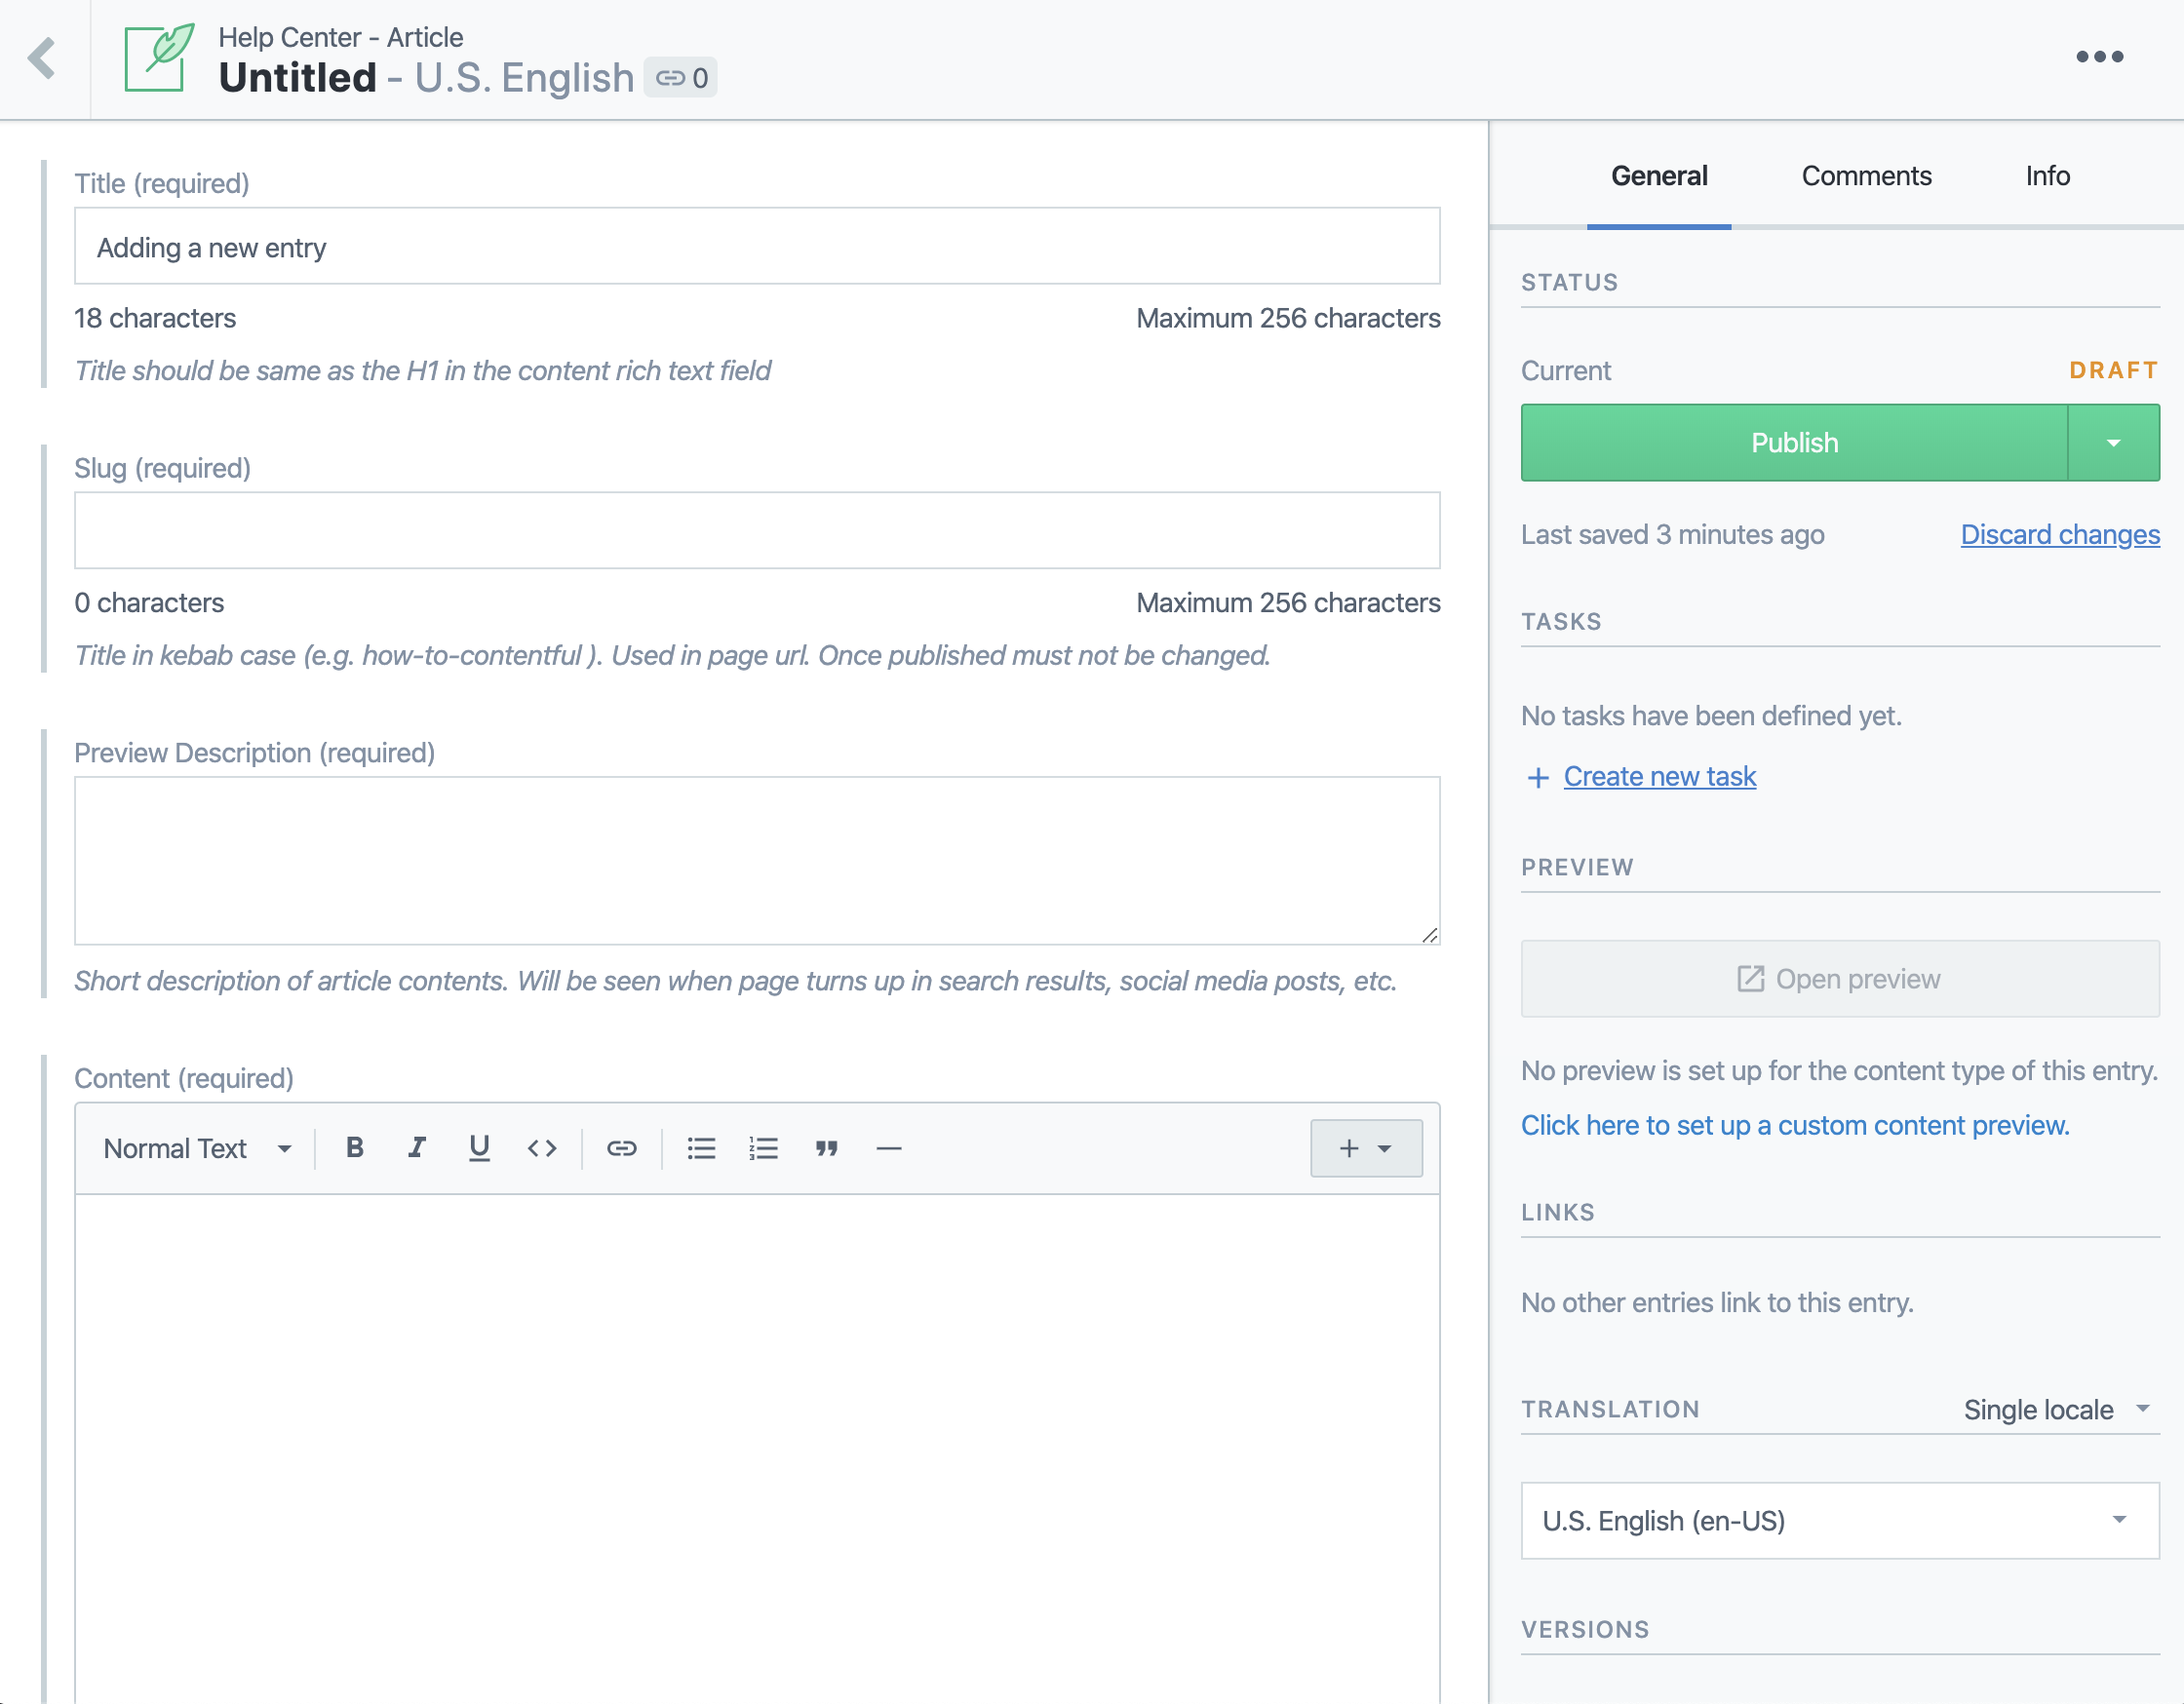Insert a horizontal rule
This screenshot has width=2184, height=1704.
[x=889, y=1148]
